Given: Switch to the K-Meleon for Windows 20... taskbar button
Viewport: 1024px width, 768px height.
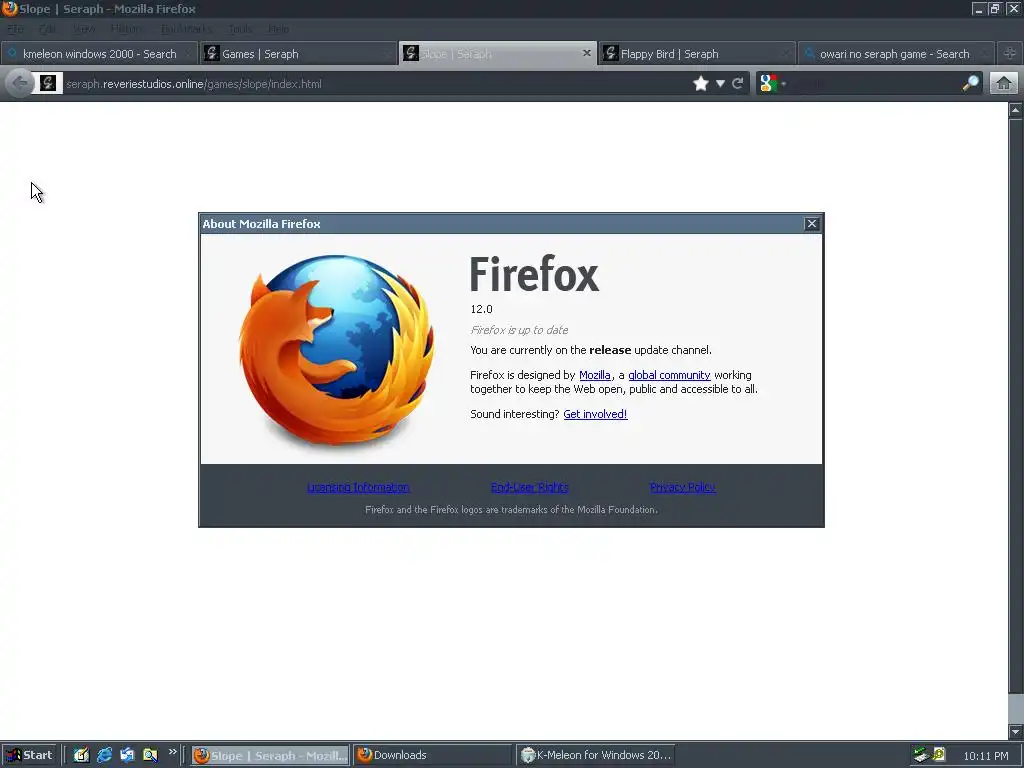Looking at the screenshot, I should (595, 755).
